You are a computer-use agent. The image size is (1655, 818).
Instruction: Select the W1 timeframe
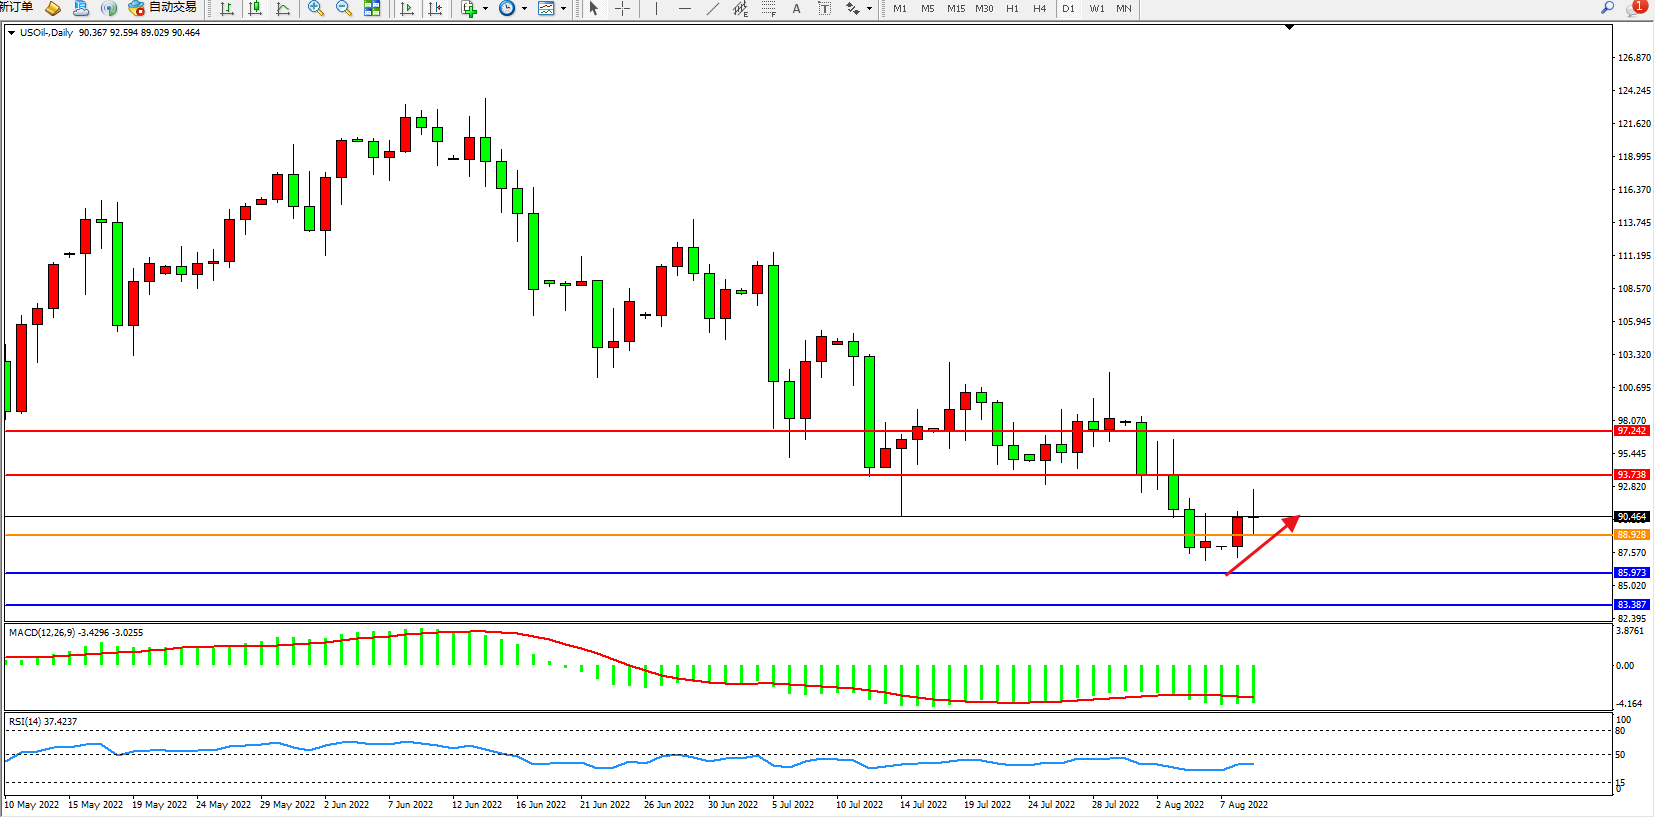click(x=1097, y=8)
